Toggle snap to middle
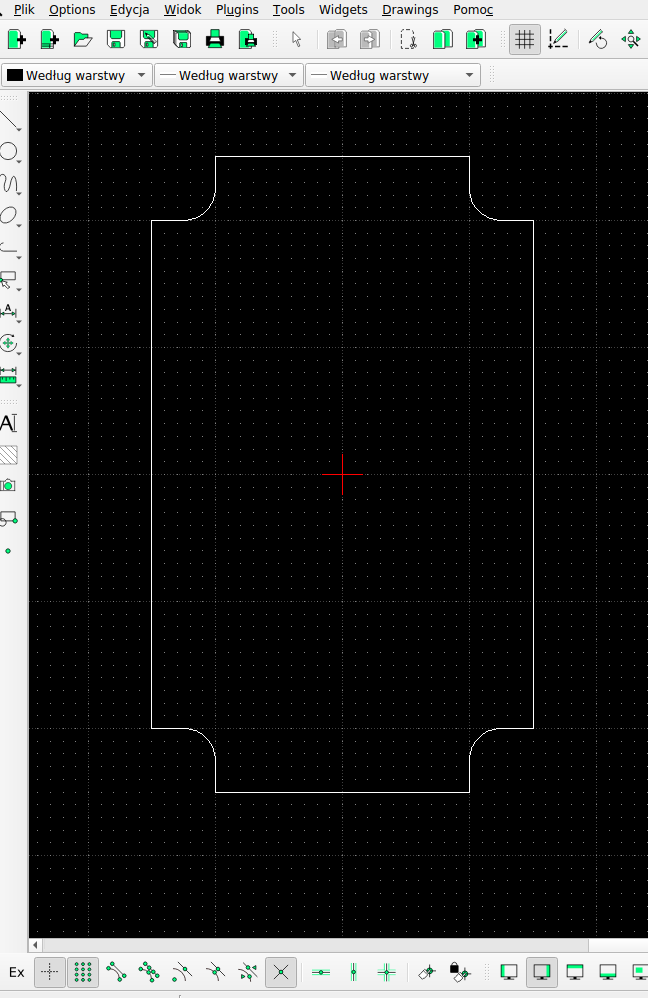The width and height of the screenshot is (648, 998). pos(215,972)
